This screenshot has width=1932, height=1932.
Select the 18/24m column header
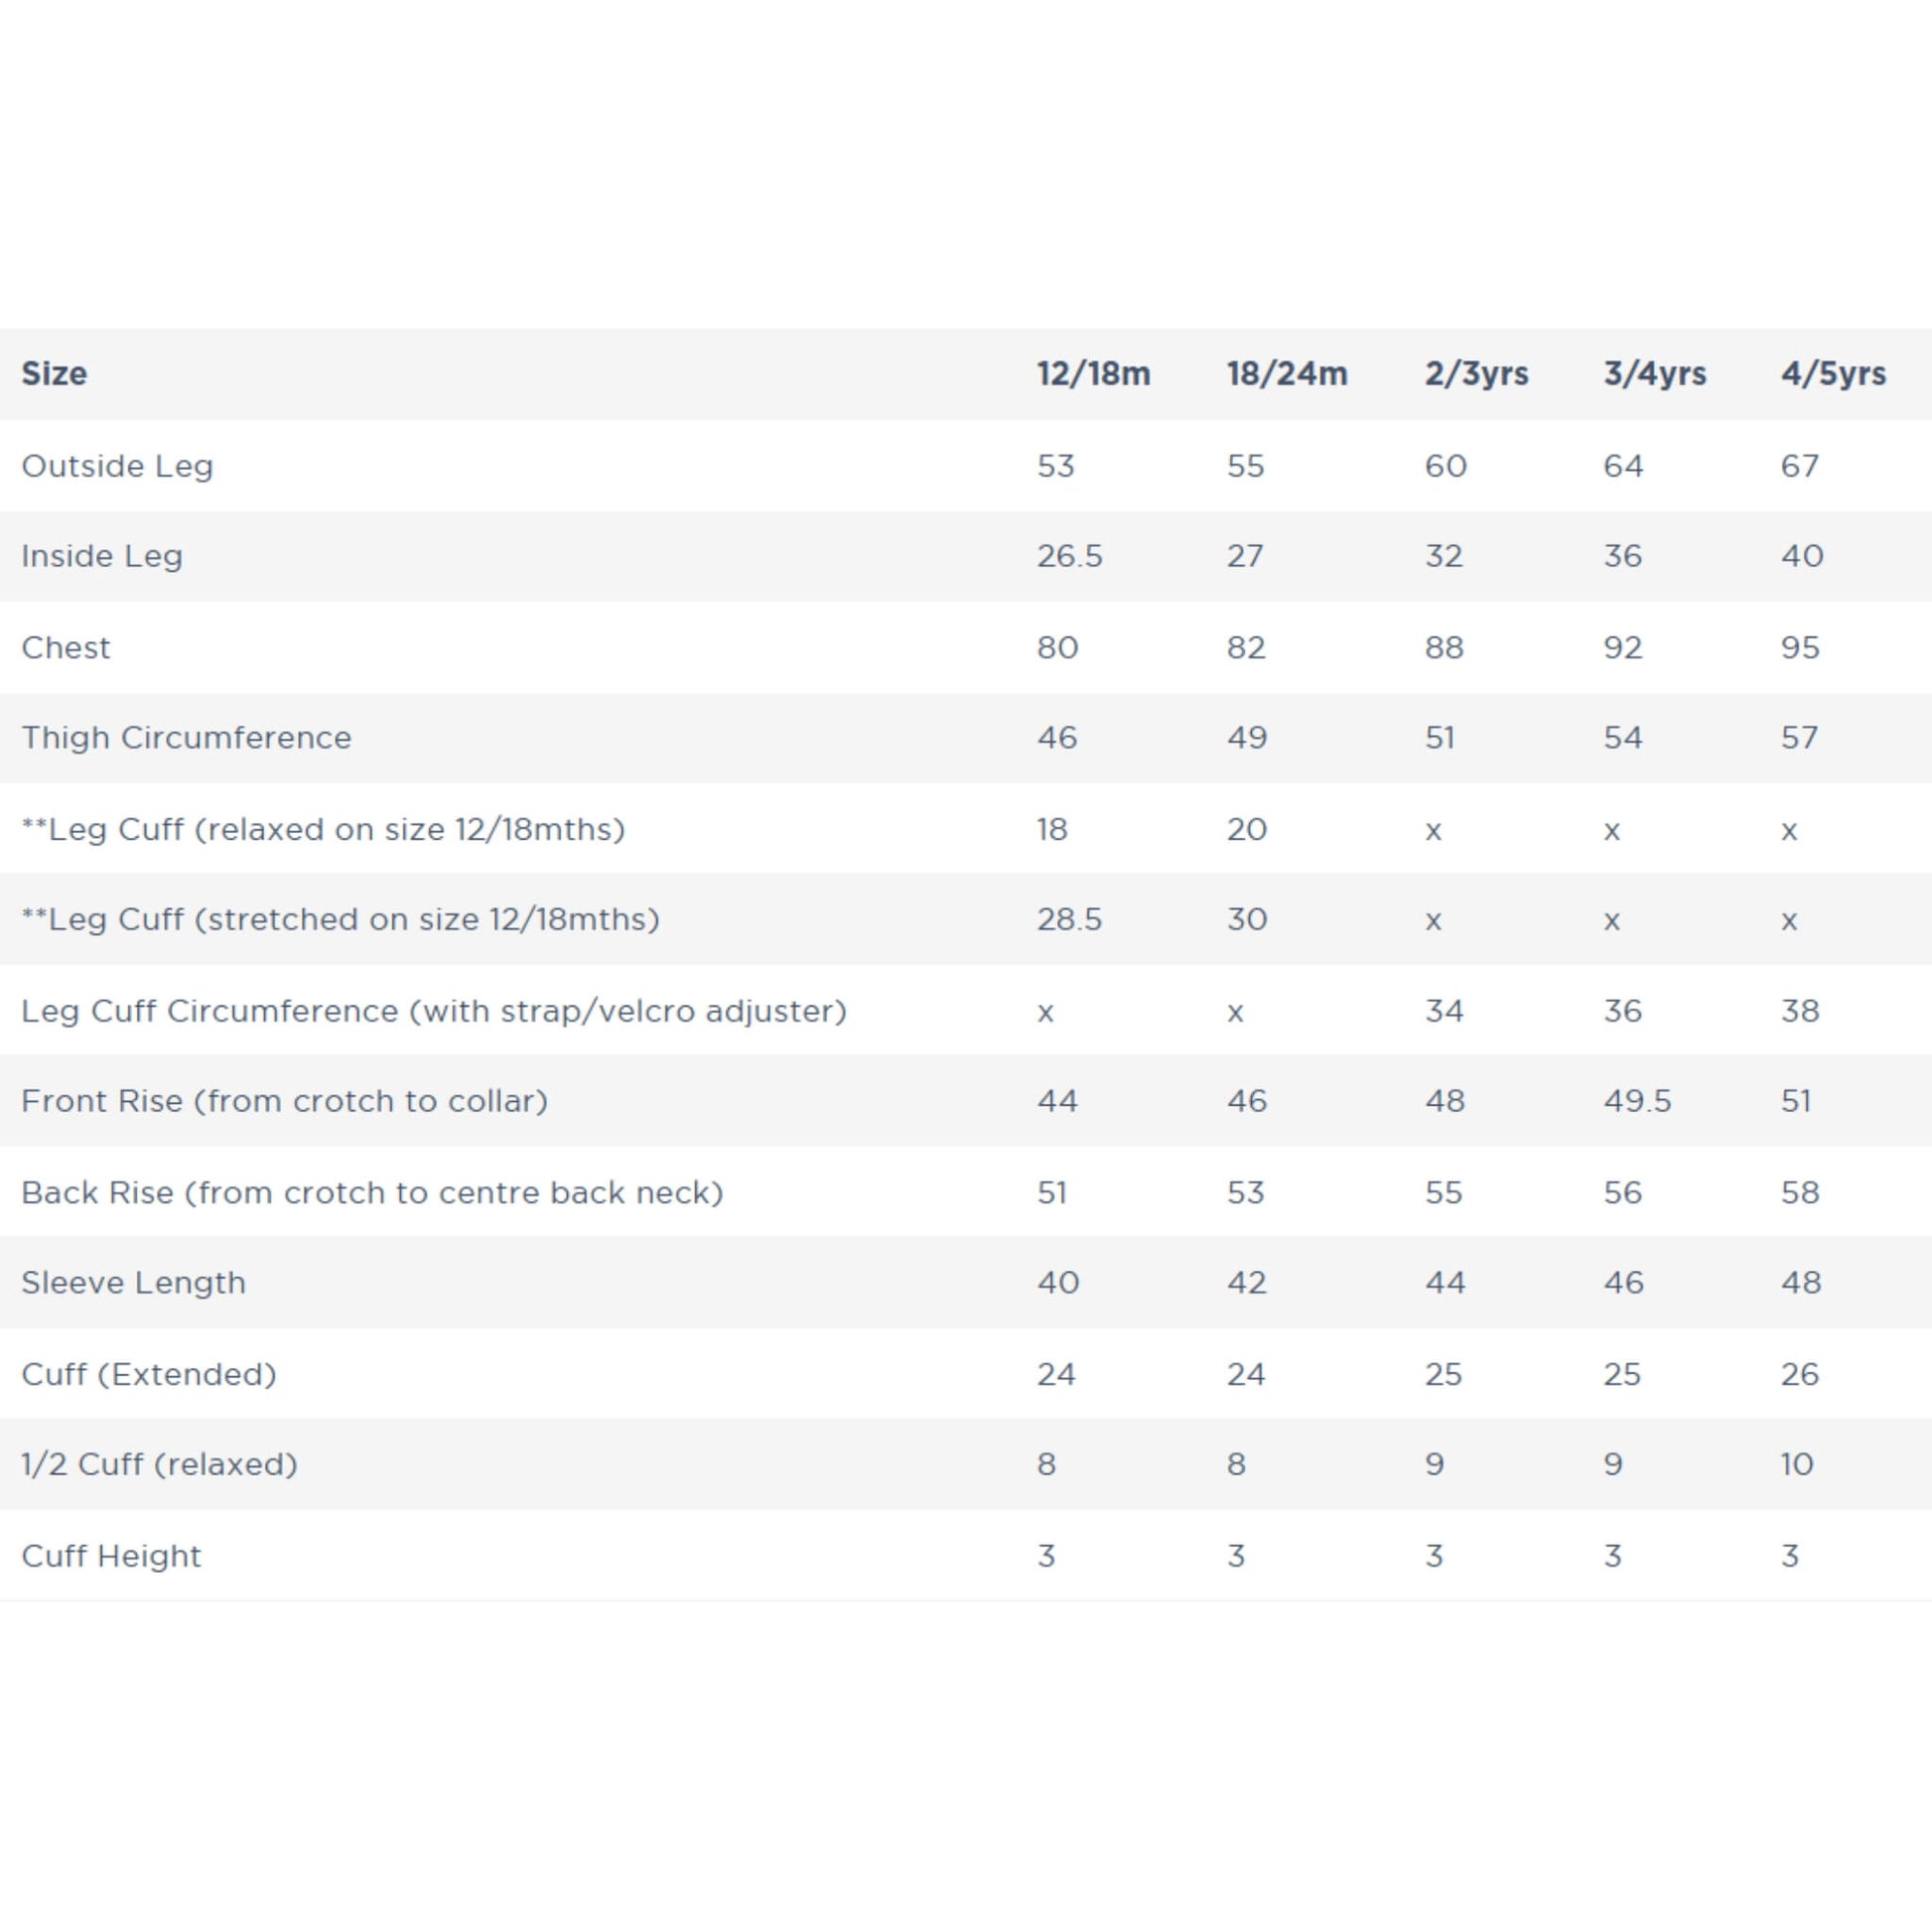coord(1286,374)
